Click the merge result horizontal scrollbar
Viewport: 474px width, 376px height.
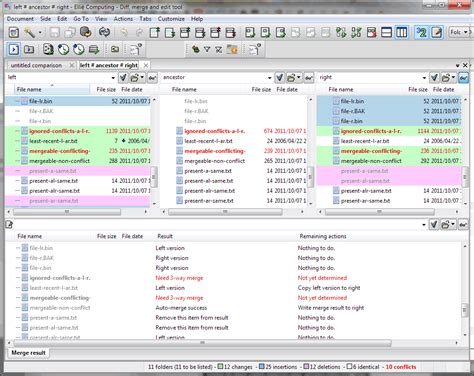[202, 343]
